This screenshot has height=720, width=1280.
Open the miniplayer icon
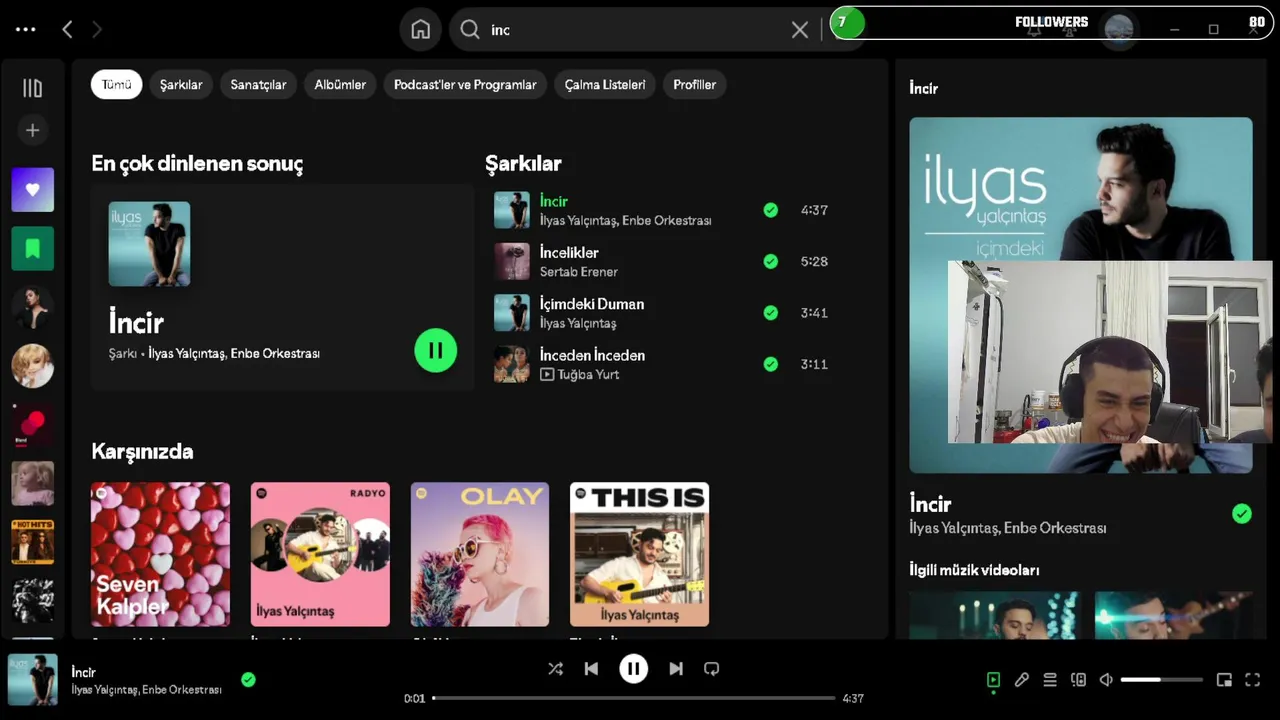coord(1224,680)
